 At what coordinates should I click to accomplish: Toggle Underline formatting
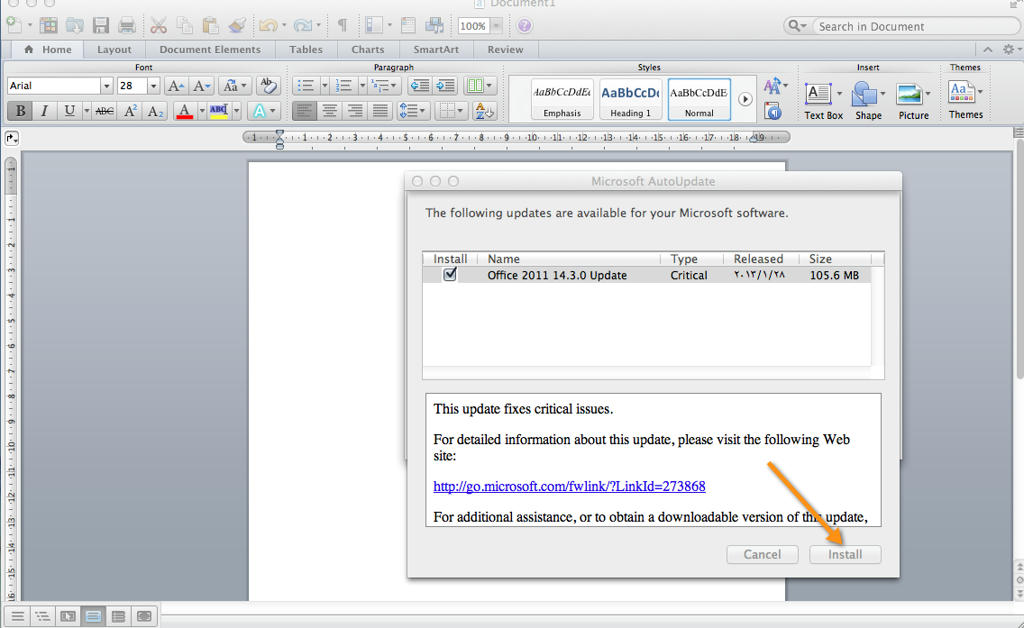tap(69, 111)
